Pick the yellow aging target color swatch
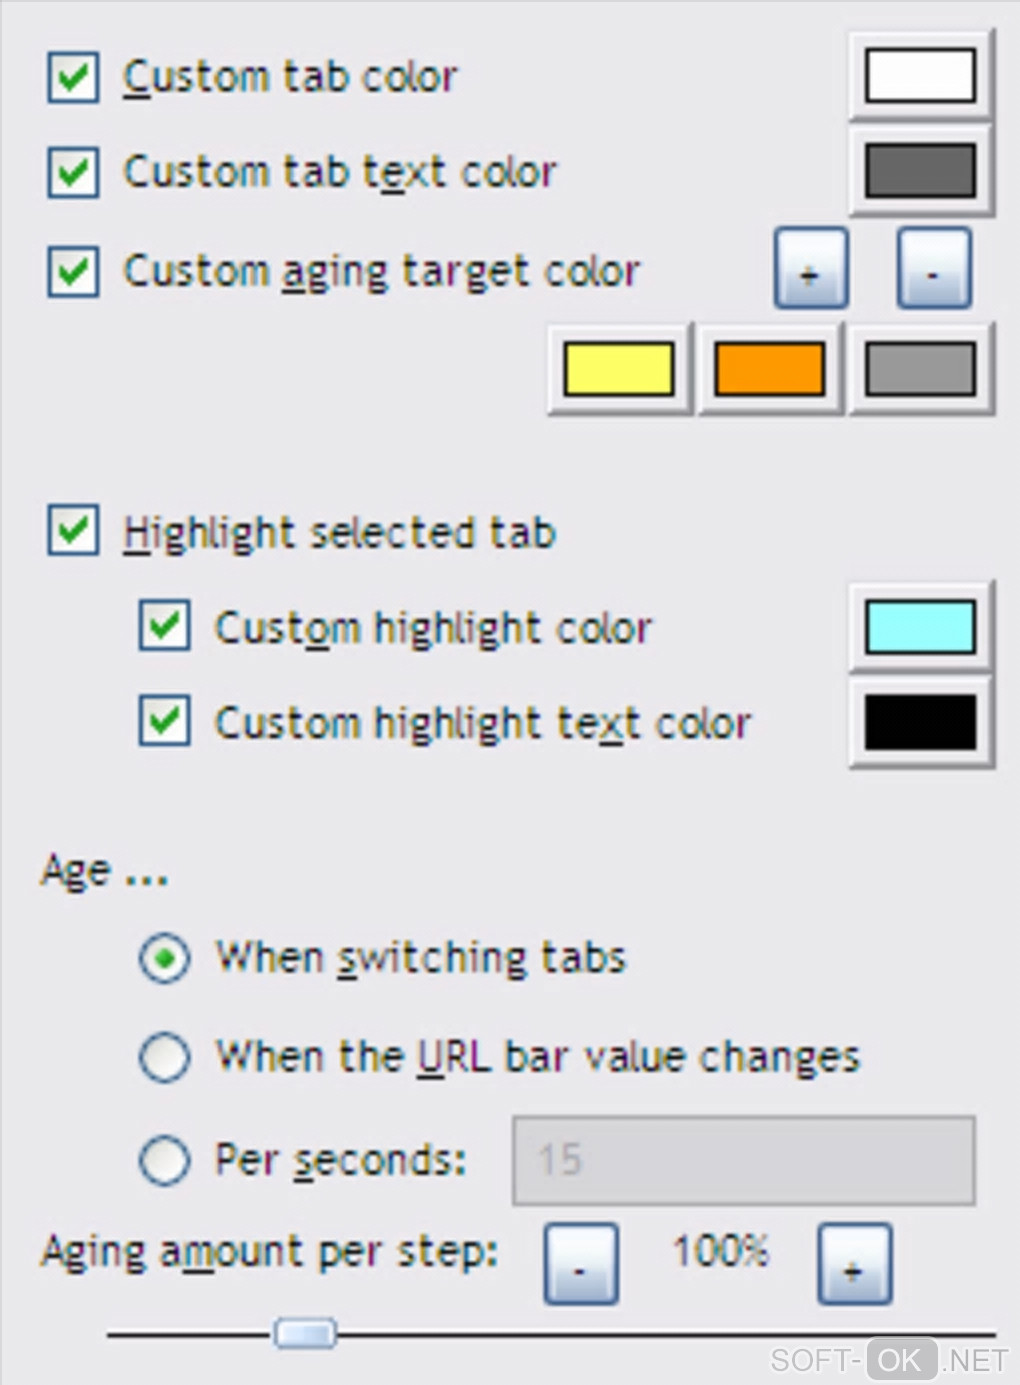Viewport: 1020px width, 1385px height. click(619, 369)
